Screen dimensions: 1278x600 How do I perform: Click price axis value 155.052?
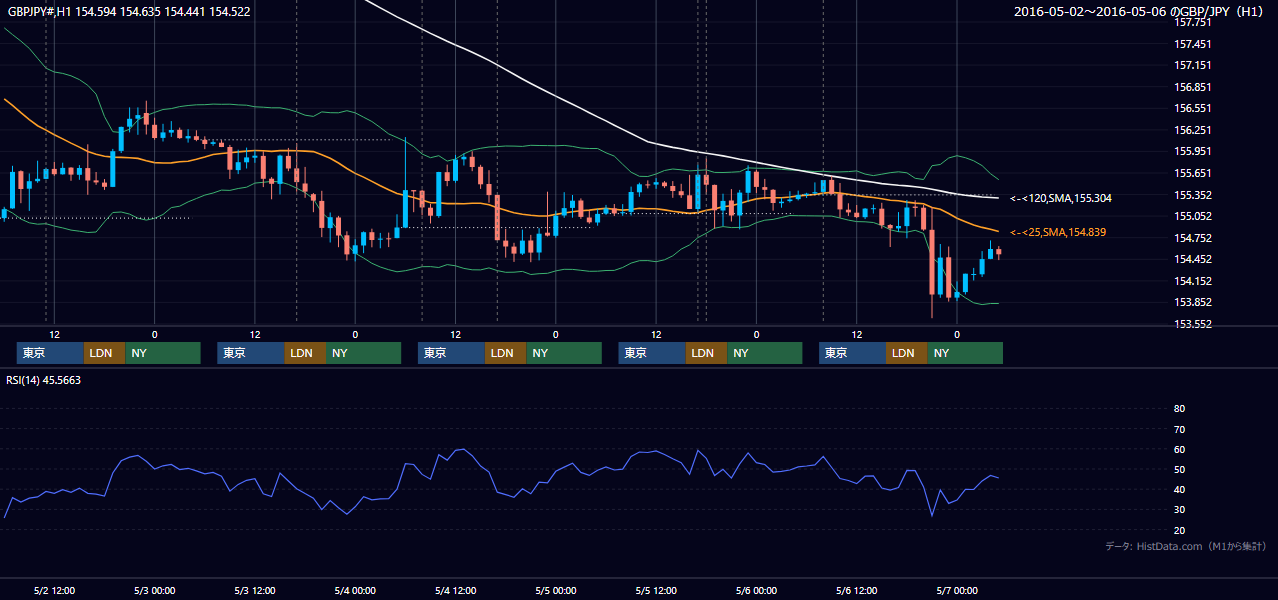click(1193, 216)
